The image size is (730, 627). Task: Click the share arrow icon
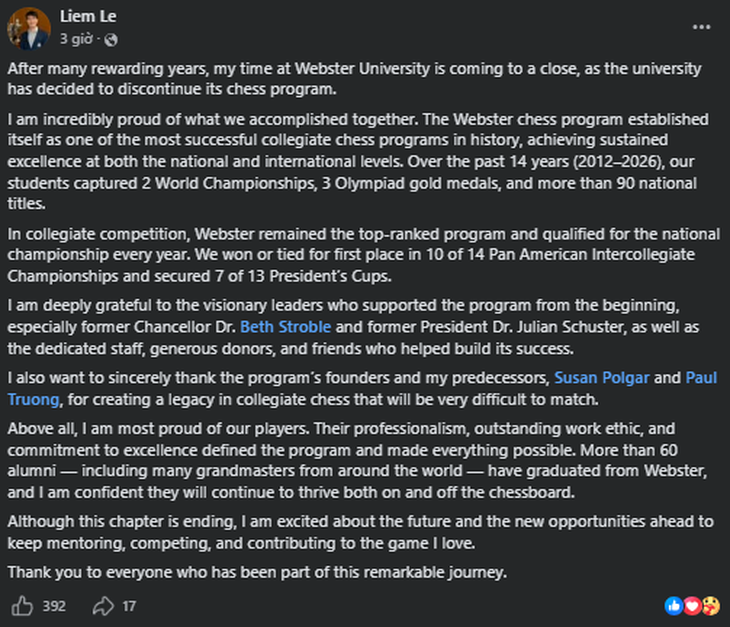coord(103,606)
